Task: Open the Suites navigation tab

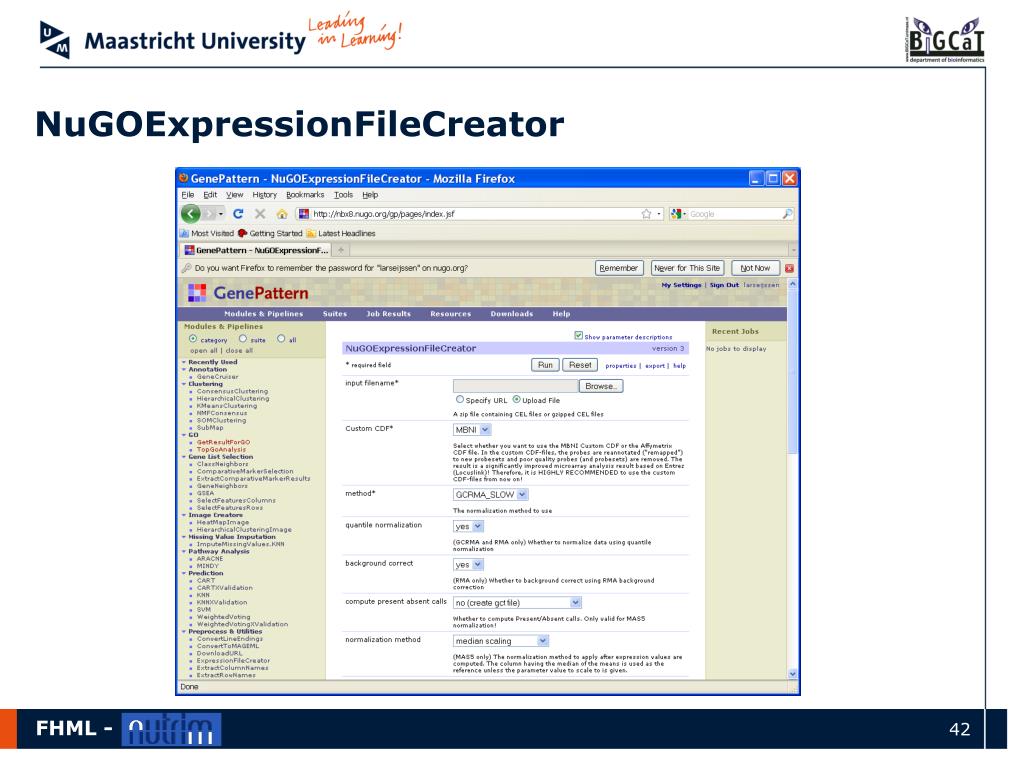Action: pos(334,314)
